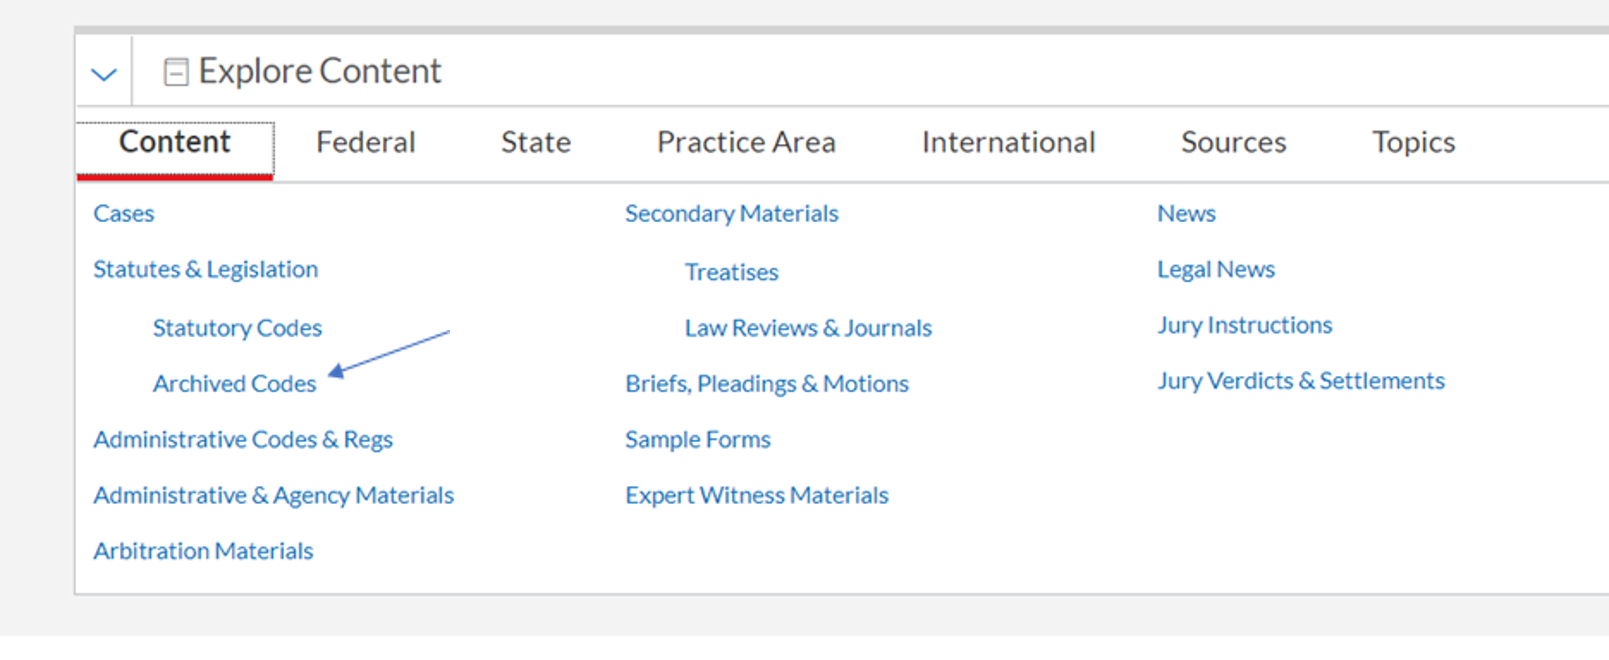Screen dimensions: 1609x660
Task: Open Administrative Codes & Regs
Action: (x=243, y=439)
